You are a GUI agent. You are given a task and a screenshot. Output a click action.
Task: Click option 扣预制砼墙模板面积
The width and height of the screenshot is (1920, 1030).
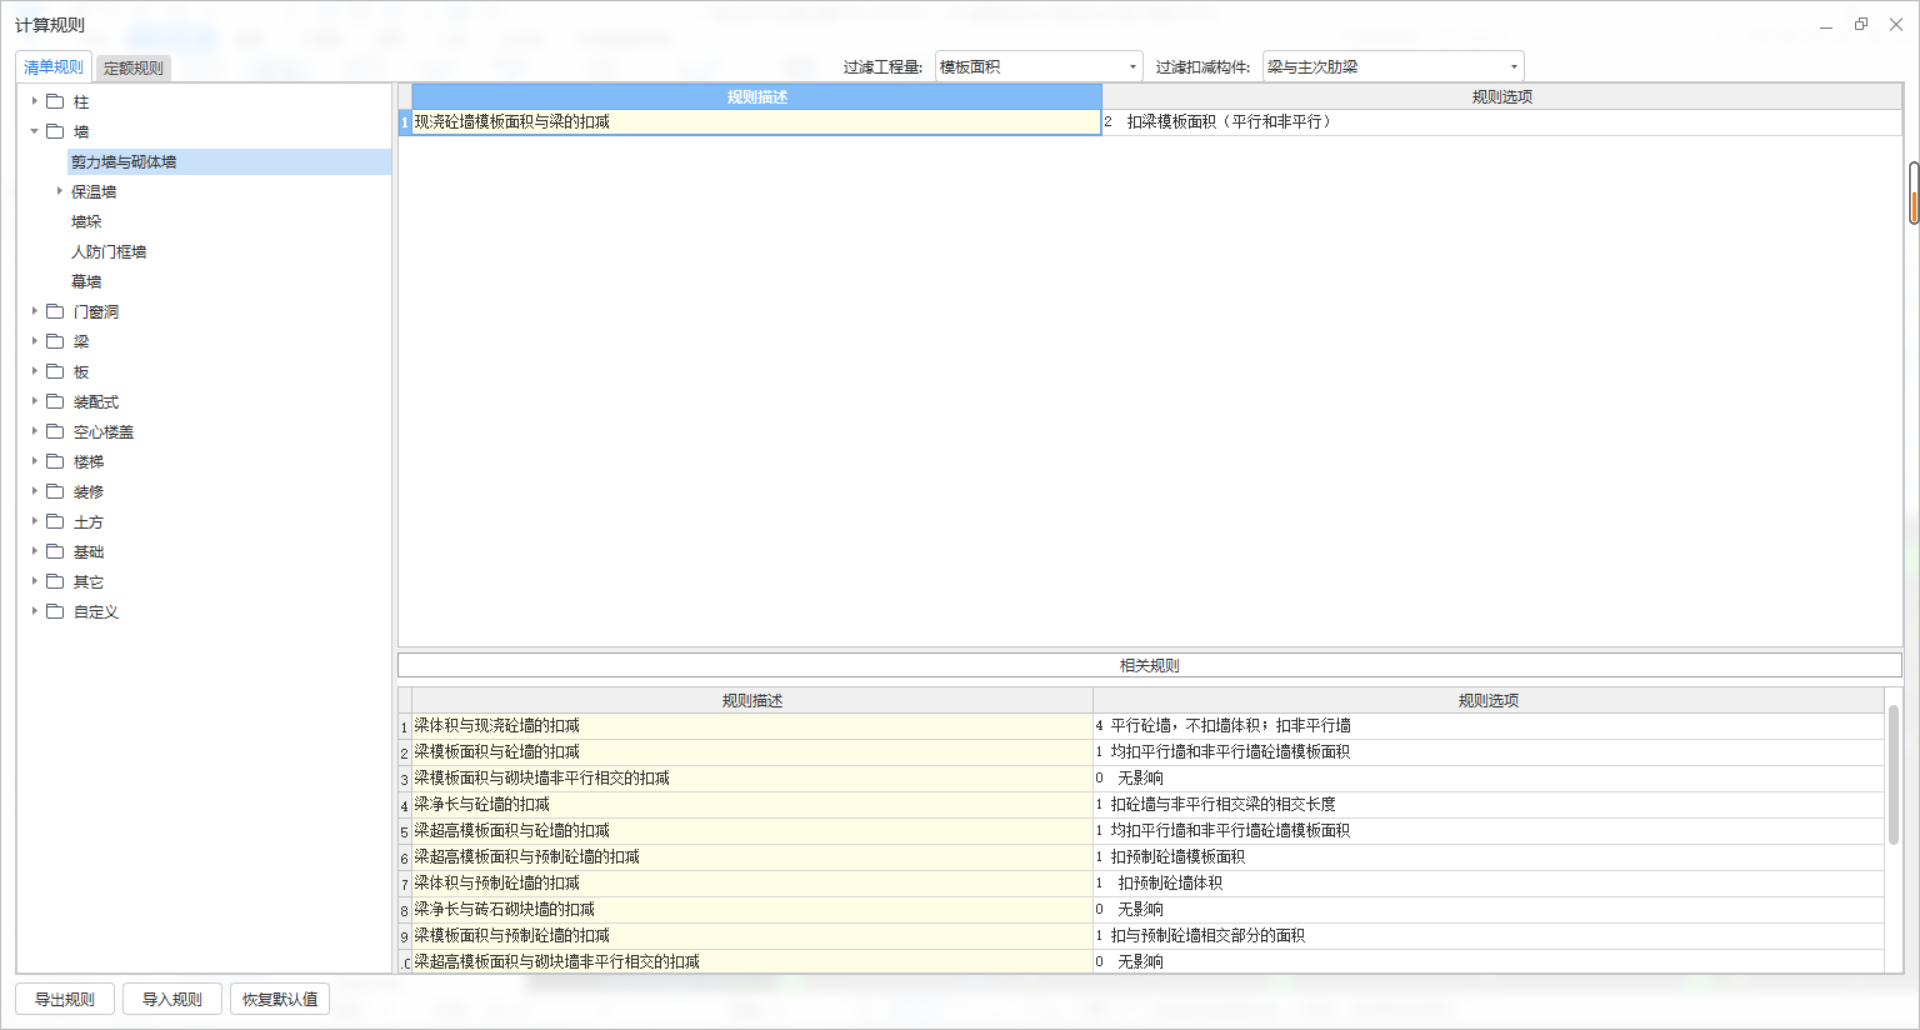point(1488,857)
